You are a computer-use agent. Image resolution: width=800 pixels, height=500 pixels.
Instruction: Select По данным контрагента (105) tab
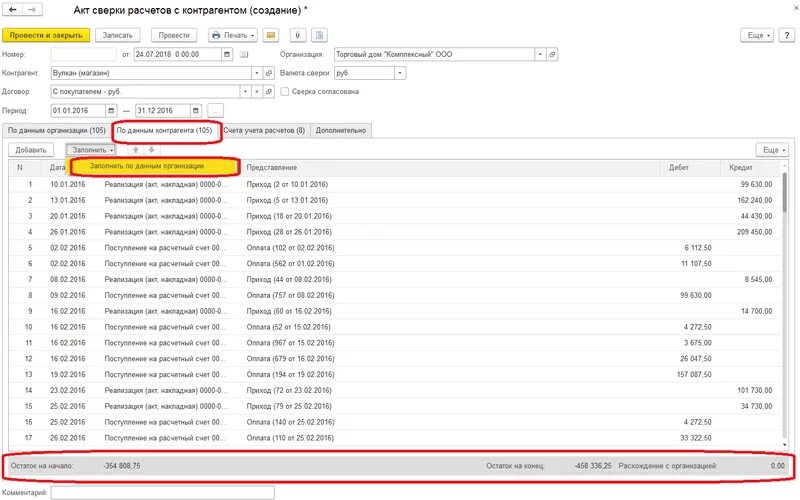coord(164,131)
